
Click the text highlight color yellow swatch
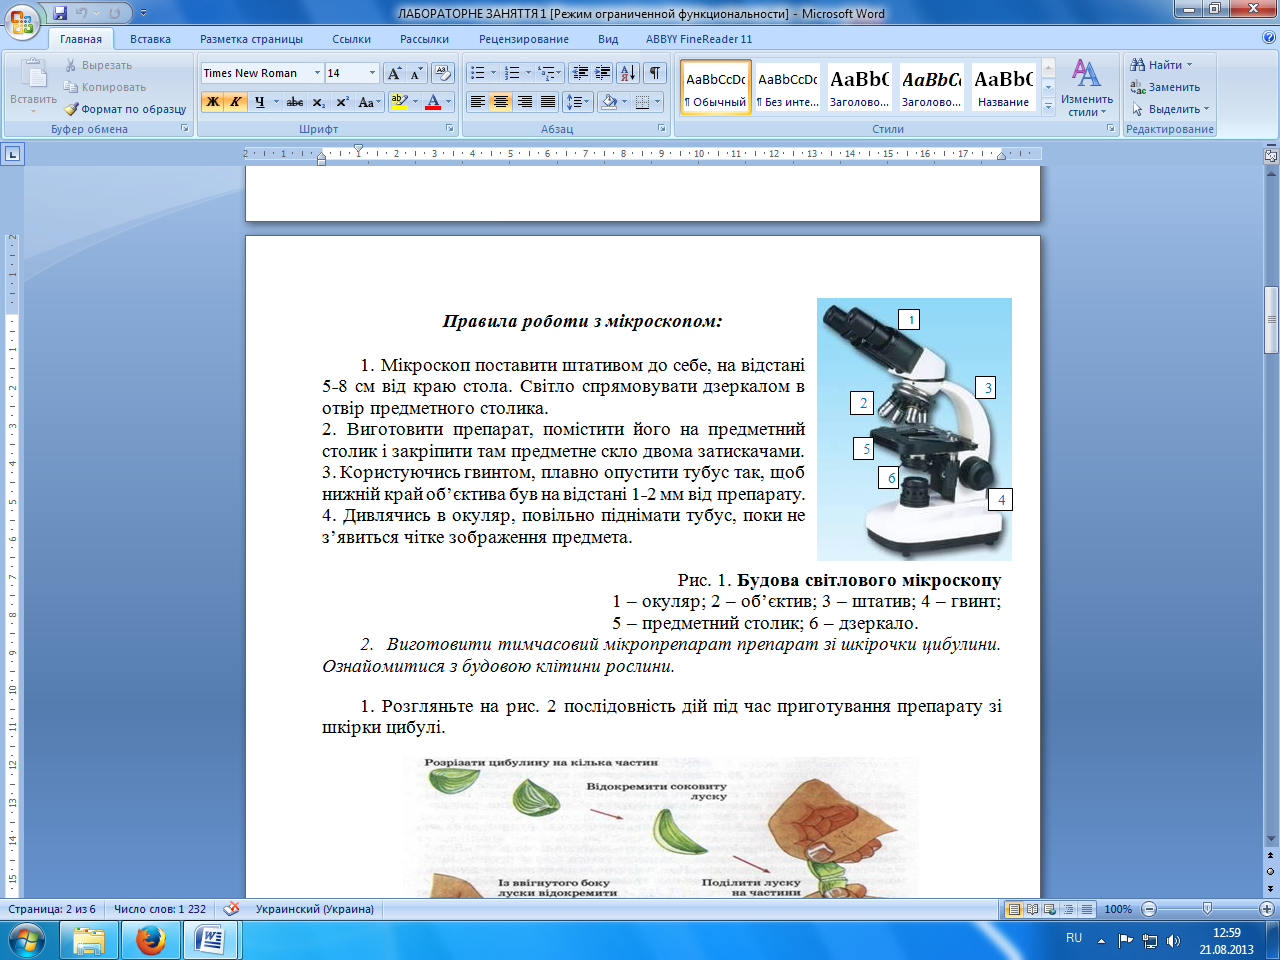400,102
